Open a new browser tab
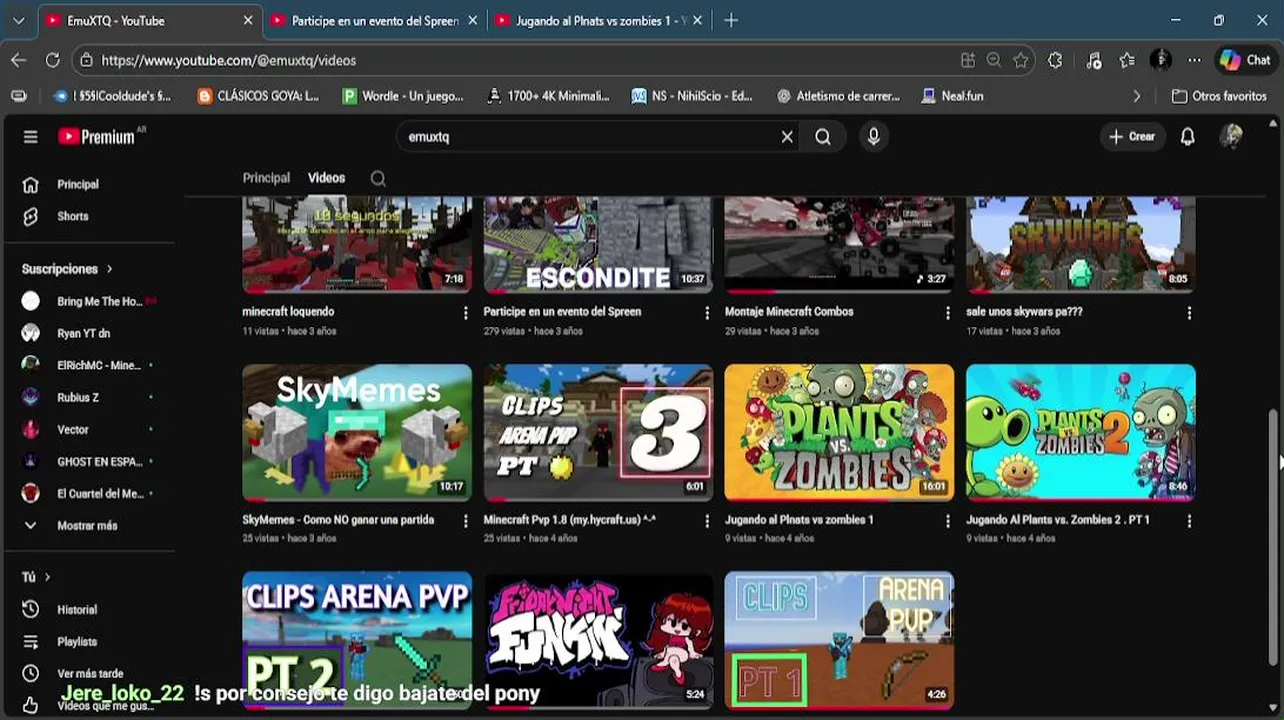 (731, 20)
